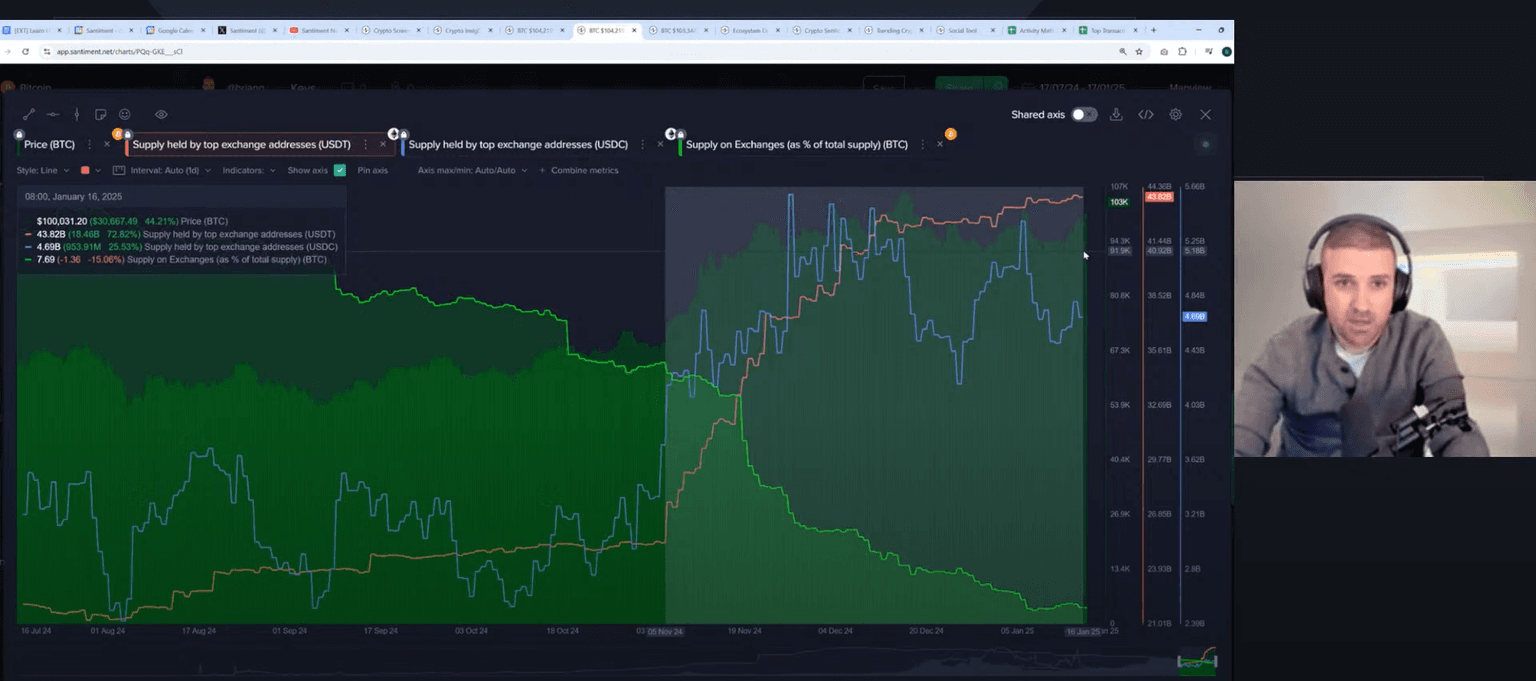
Task: Add a sticky note to chart
Action: 100,115
